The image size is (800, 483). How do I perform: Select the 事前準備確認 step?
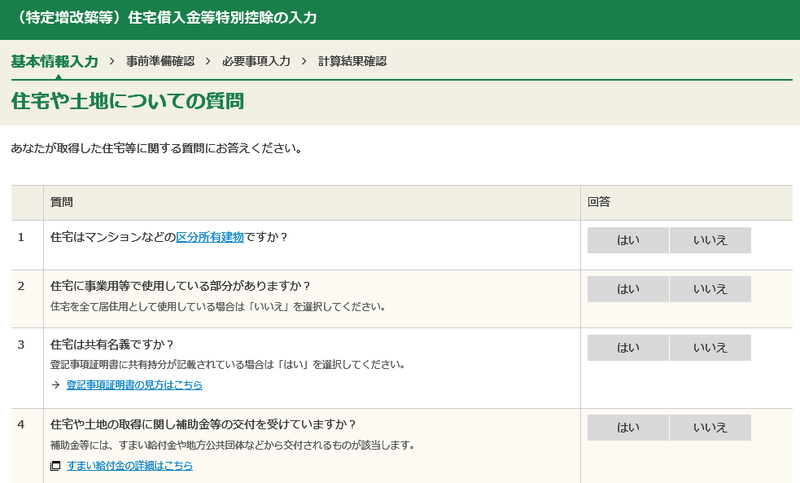pos(160,62)
